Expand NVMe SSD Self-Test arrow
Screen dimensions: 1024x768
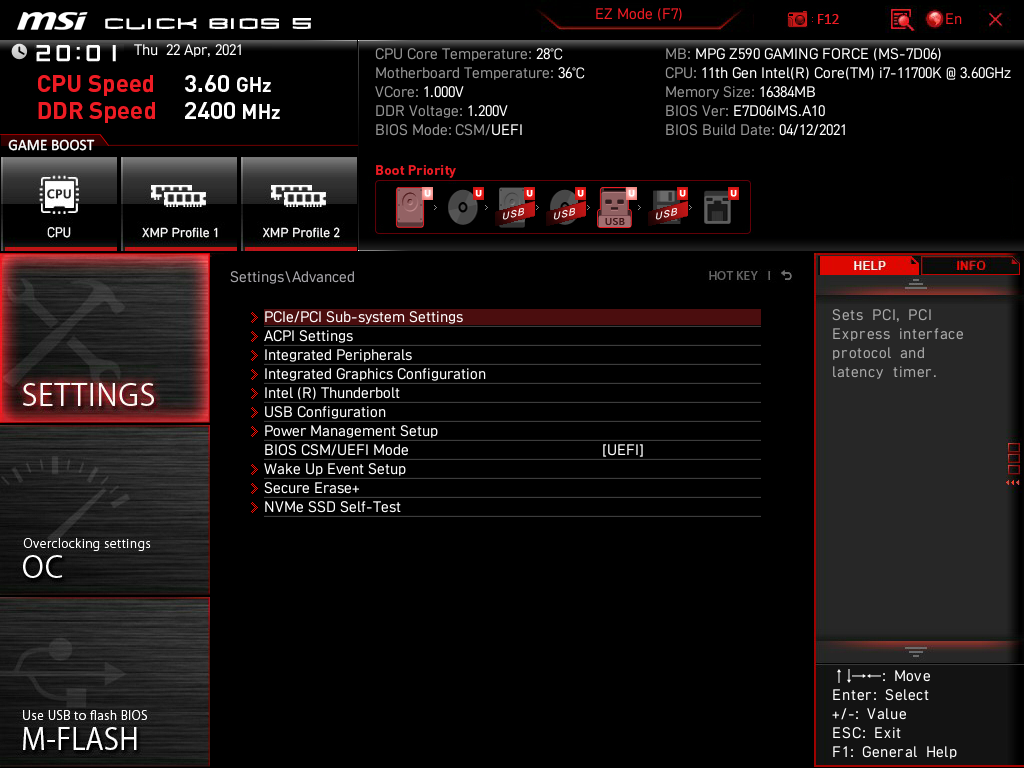pyautogui.click(x=254, y=507)
